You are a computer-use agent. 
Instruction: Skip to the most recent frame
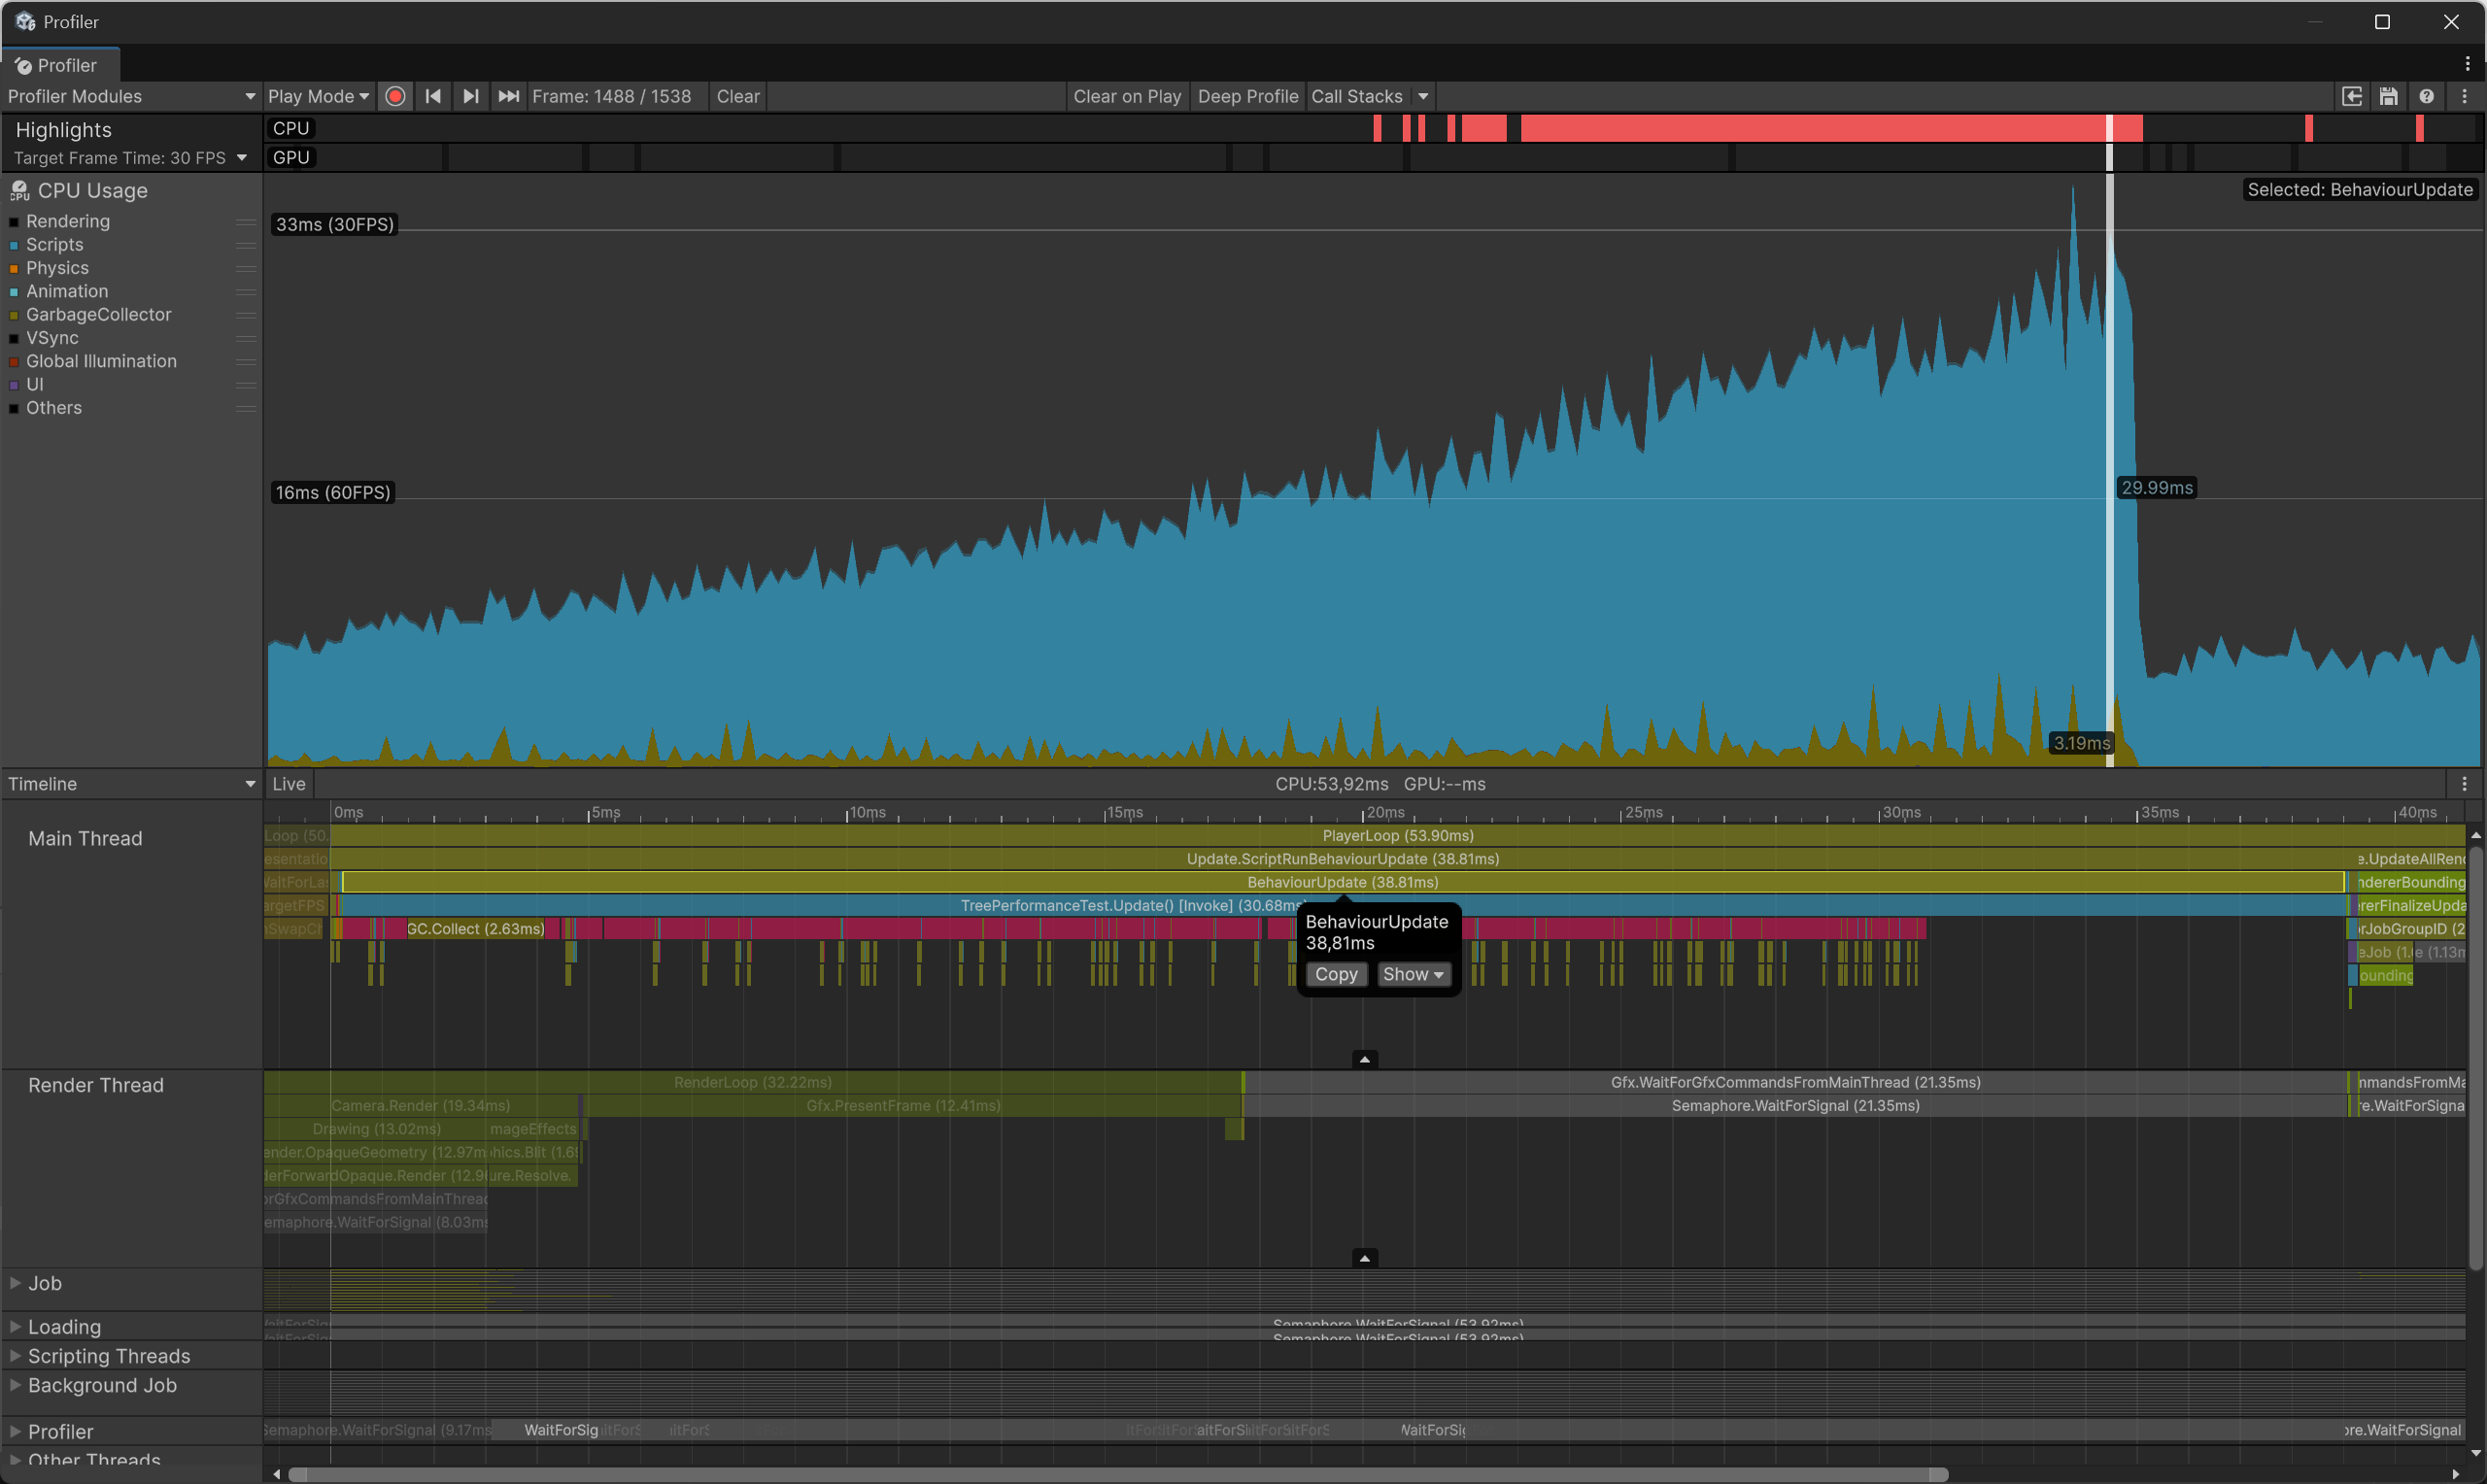point(508,96)
